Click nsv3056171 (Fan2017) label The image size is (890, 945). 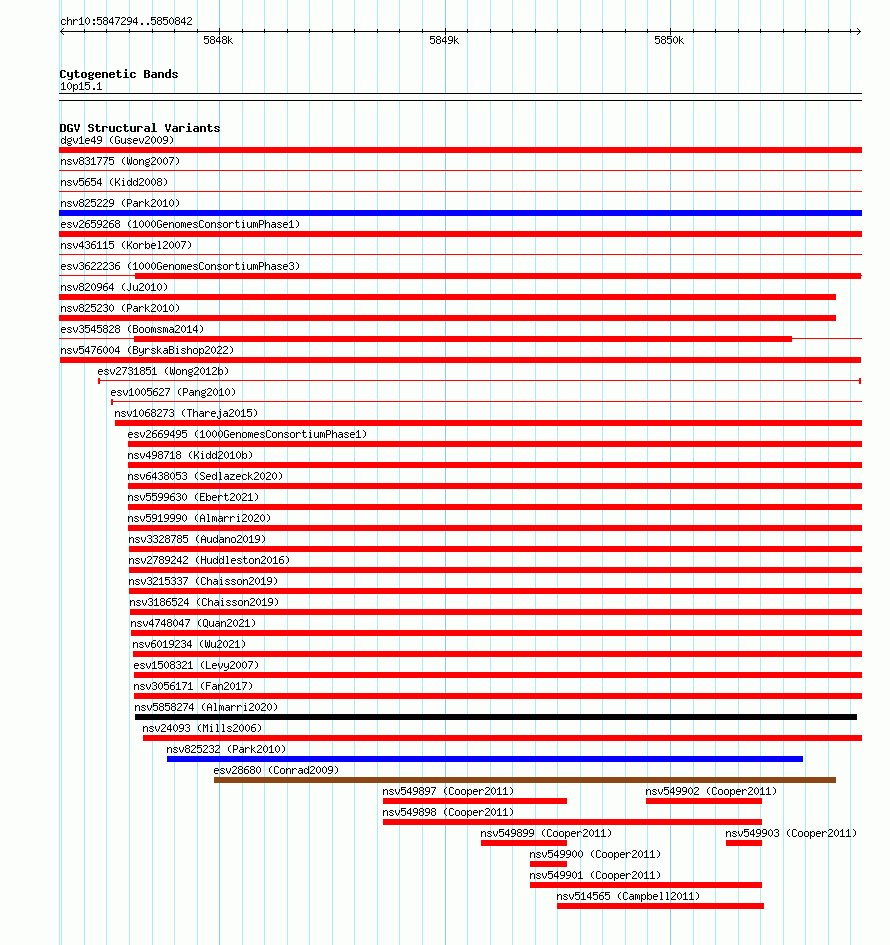(193, 686)
